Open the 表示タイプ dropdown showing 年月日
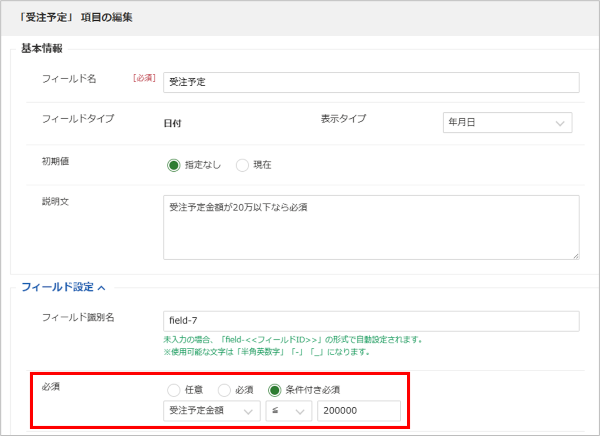The height and width of the screenshot is (436, 600). pyautogui.click(x=507, y=123)
